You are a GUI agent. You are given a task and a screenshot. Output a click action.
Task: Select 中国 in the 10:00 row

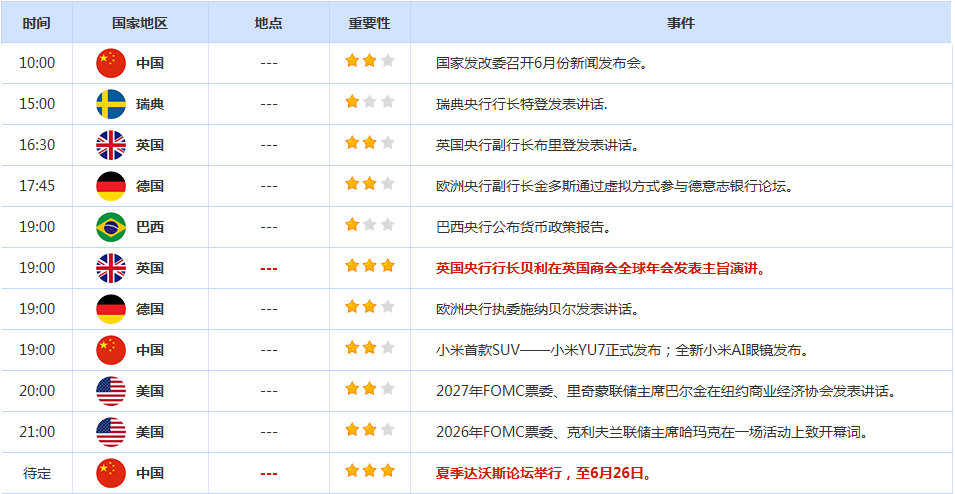(x=150, y=63)
